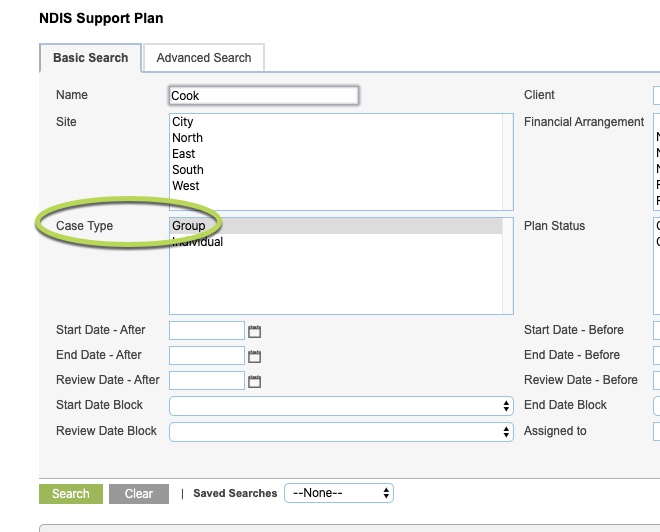Click the Start Date - After input
Image resolution: width=660 pixels, height=532 pixels.
tap(207, 330)
